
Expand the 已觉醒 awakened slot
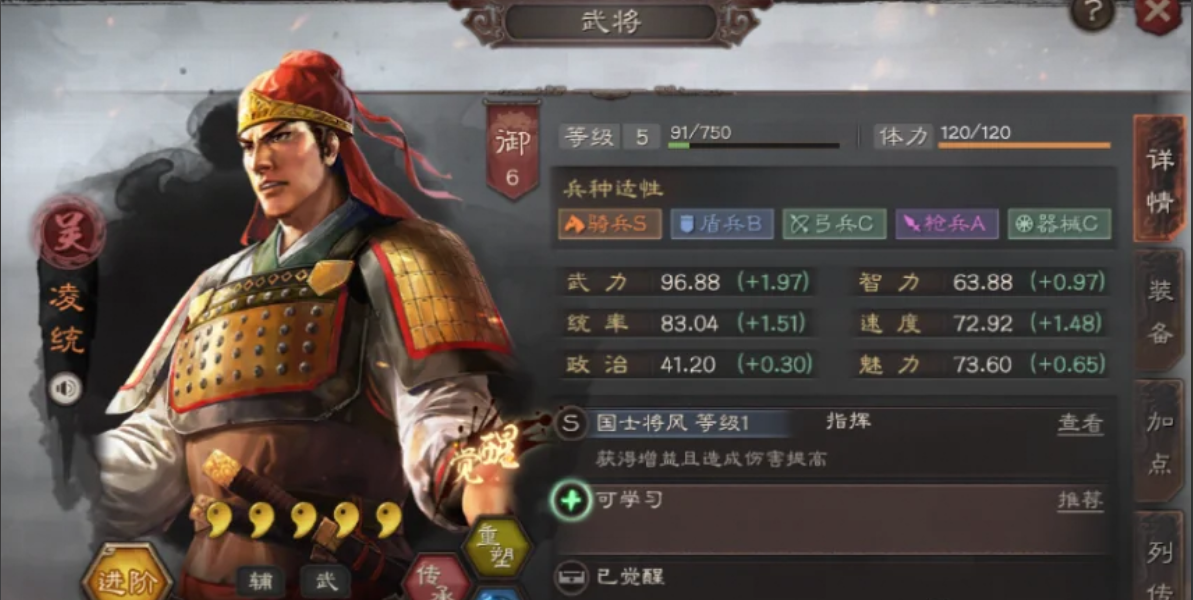click(x=834, y=578)
